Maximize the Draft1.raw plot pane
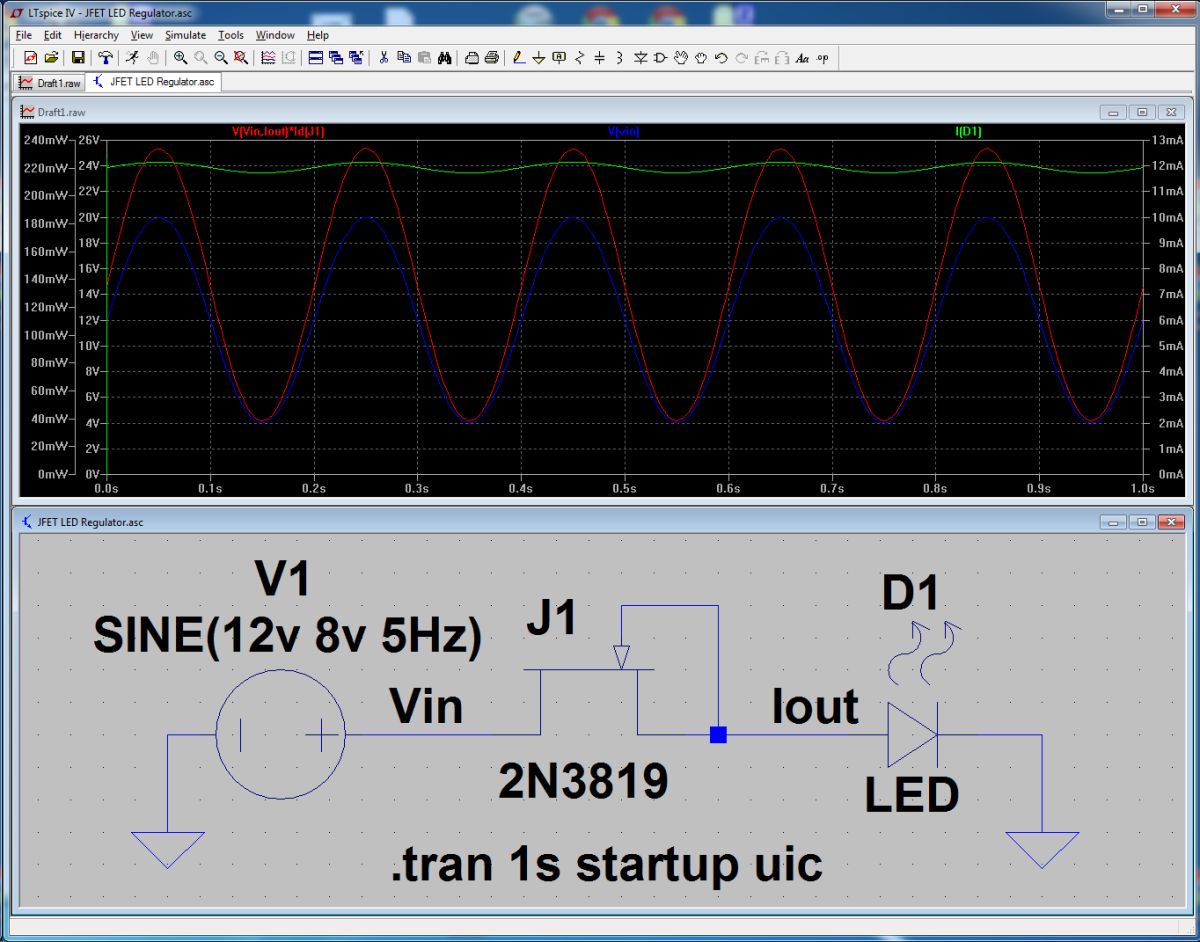Image resolution: width=1200 pixels, height=942 pixels. pos(1144,112)
